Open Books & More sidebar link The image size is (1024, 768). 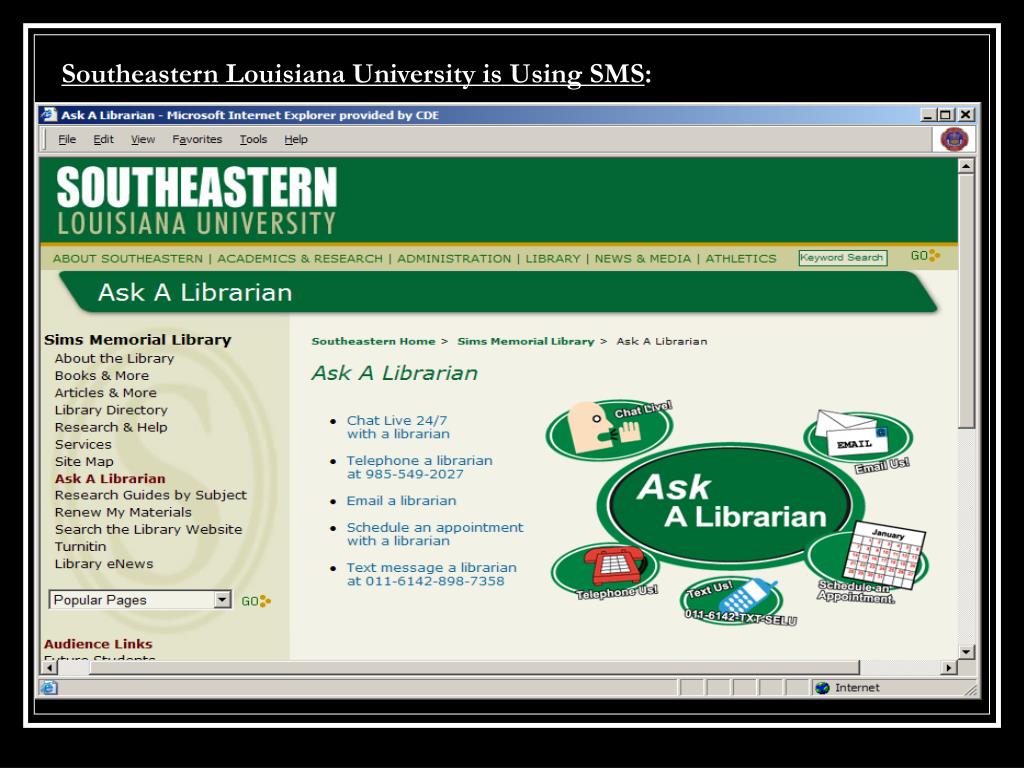[x=102, y=376]
